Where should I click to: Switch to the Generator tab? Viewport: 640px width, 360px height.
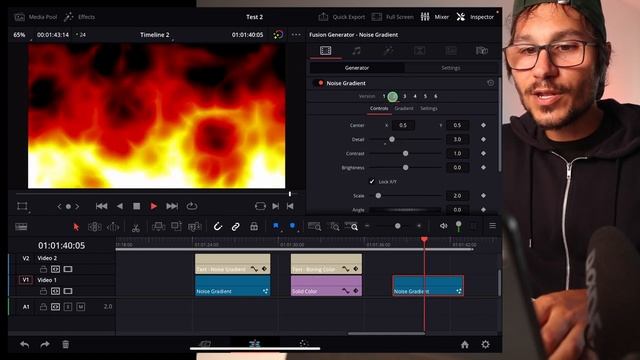(357, 68)
